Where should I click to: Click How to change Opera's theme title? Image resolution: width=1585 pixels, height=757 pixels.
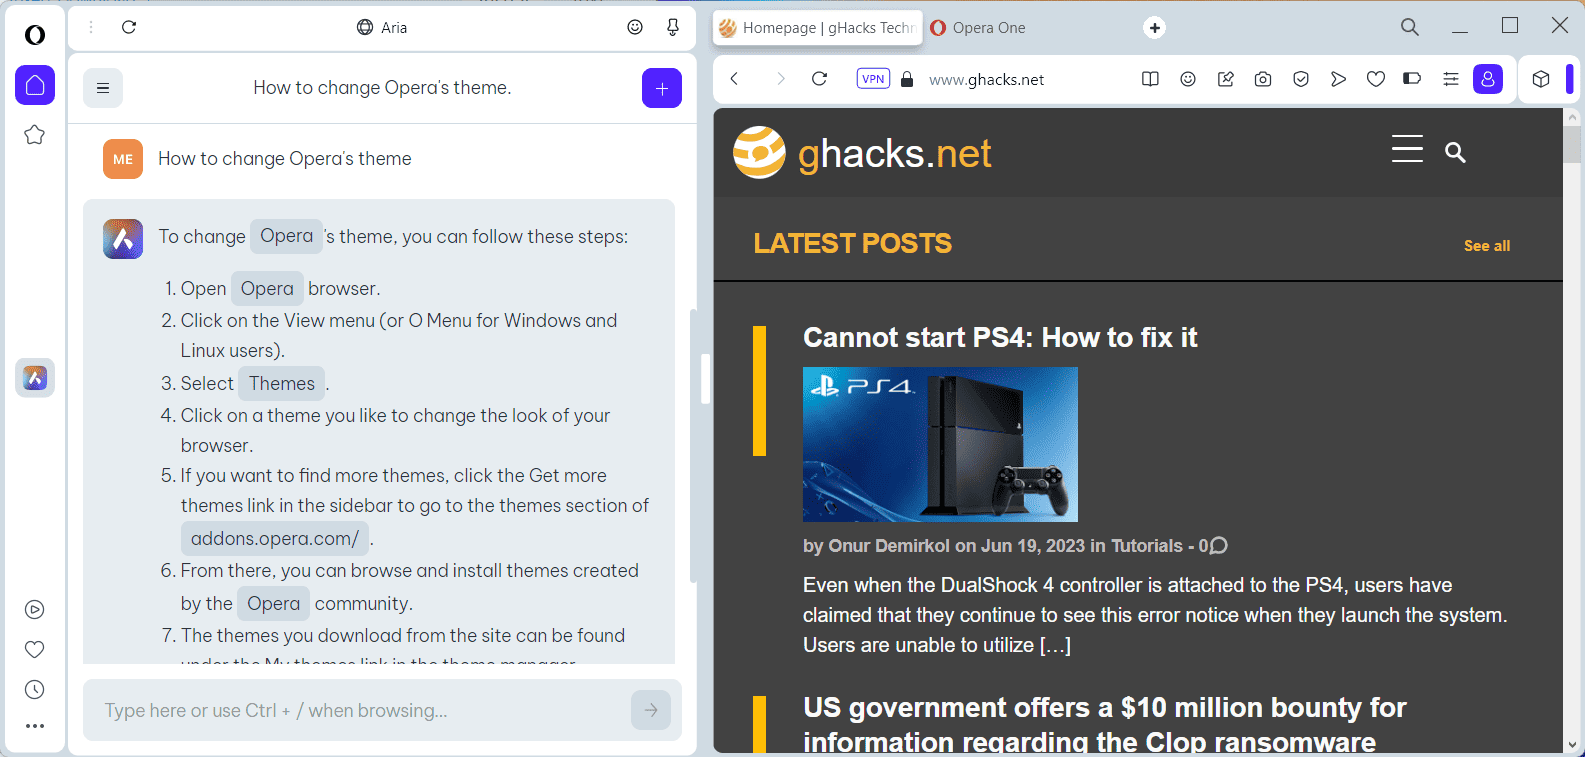(382, 88)
